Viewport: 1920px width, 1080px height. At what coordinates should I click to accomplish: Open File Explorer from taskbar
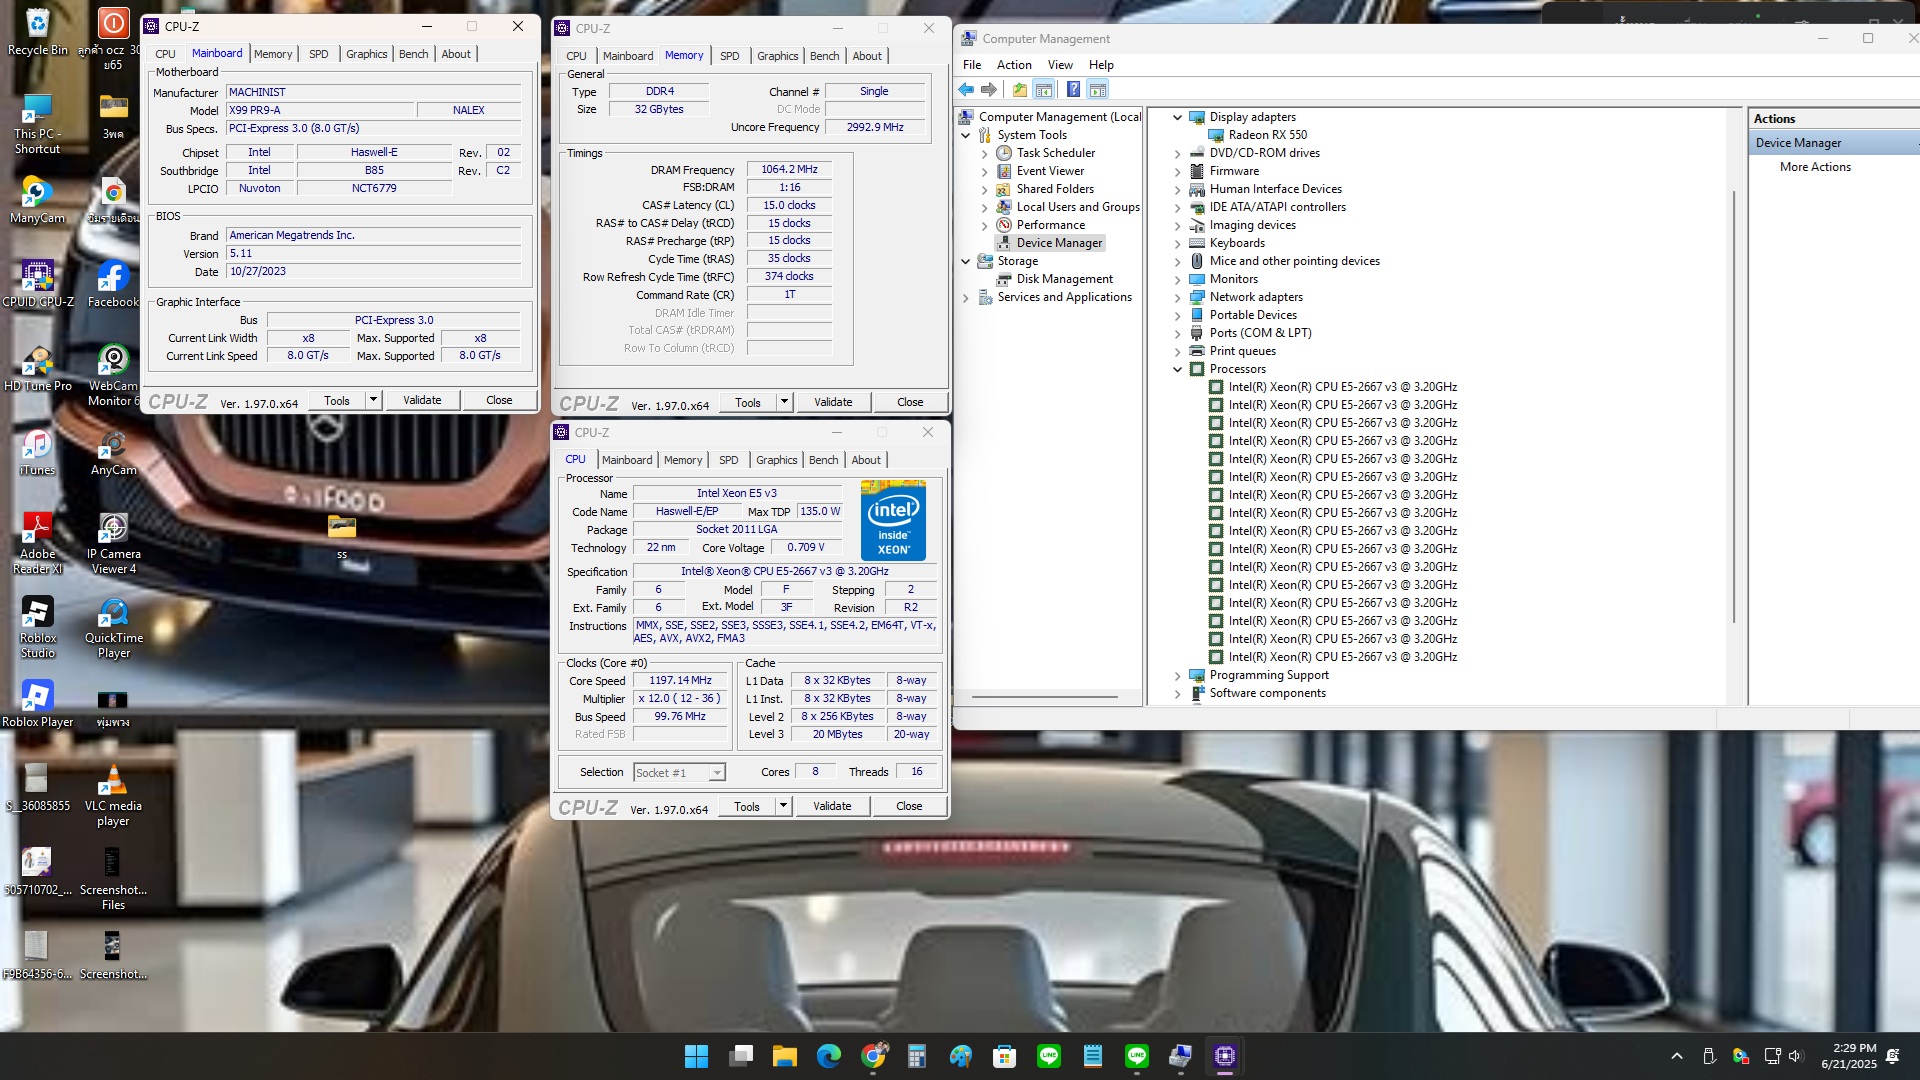tap(784, 1056)
